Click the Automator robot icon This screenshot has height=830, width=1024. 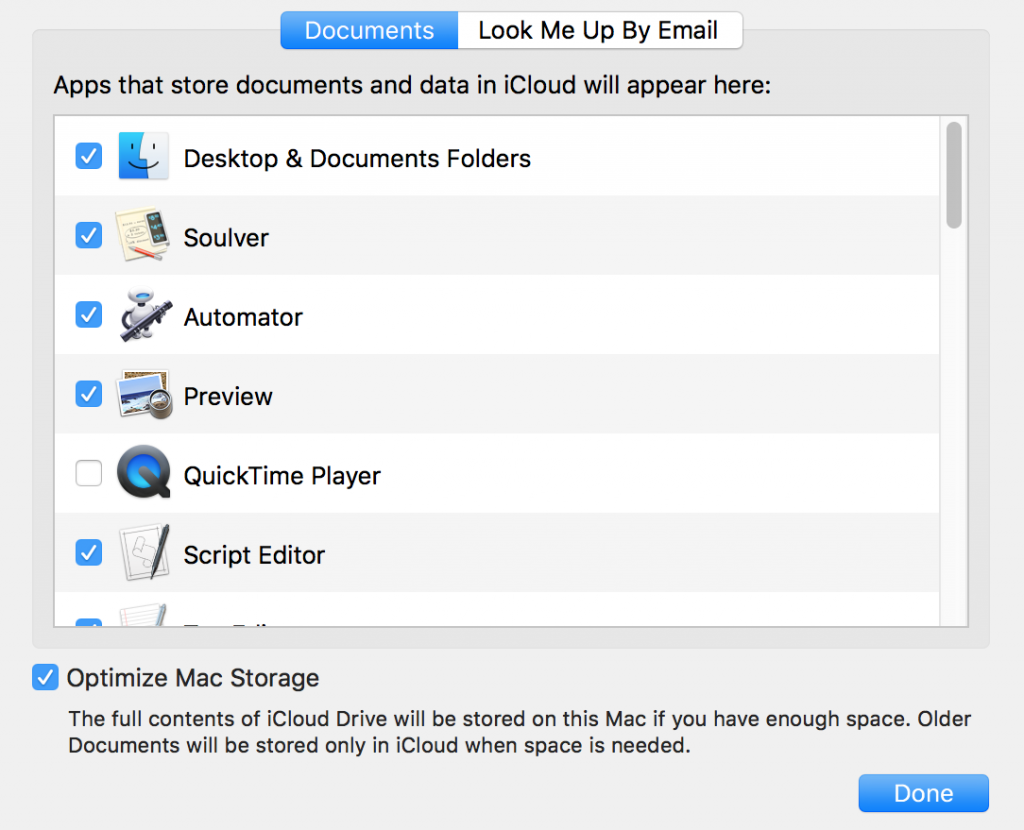tap(140, 315)
